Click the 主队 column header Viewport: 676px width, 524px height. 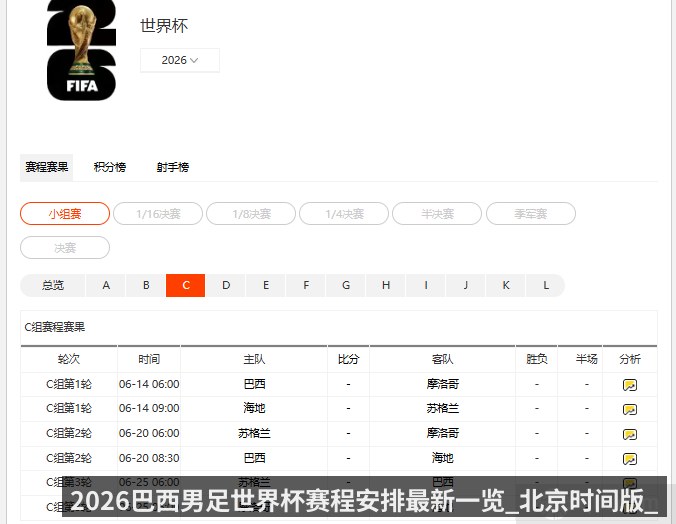[x=254, y=359]
